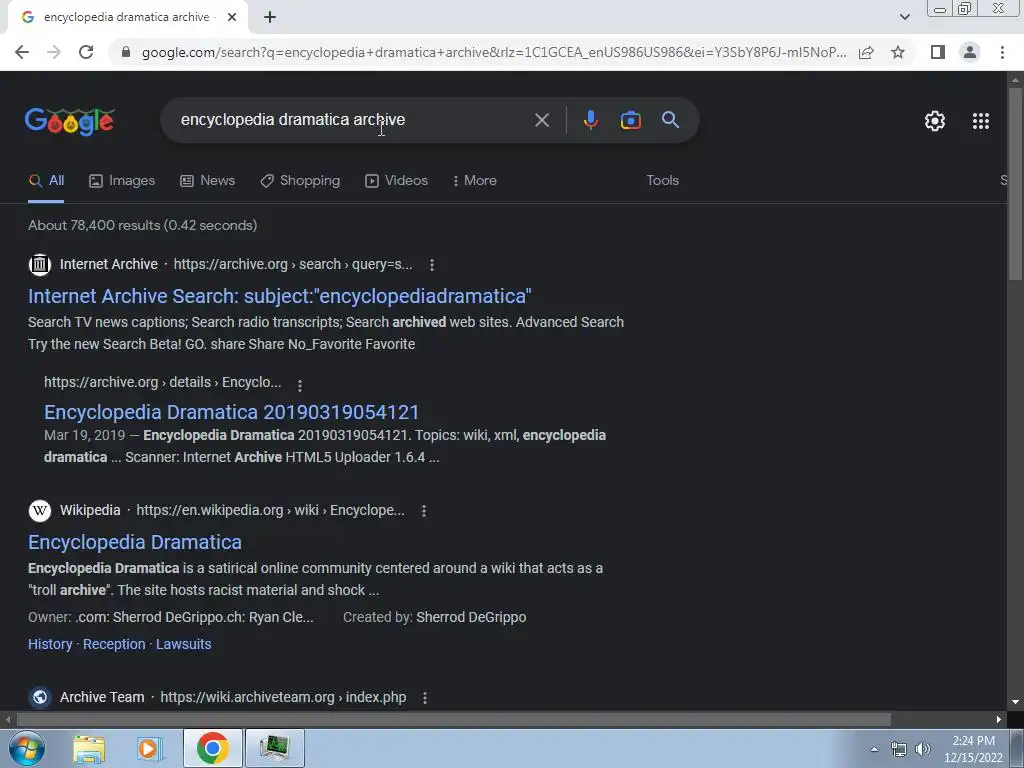This screenshot has height=768, width=1024.
Task: Open Wikipedia Encyclopedia Dramatica result
Action: [135, 542]
